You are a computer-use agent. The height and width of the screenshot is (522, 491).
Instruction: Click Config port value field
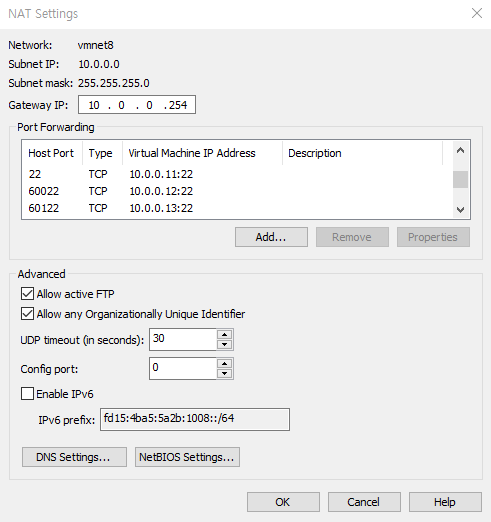pyautogui.click(x=183, y=368)
